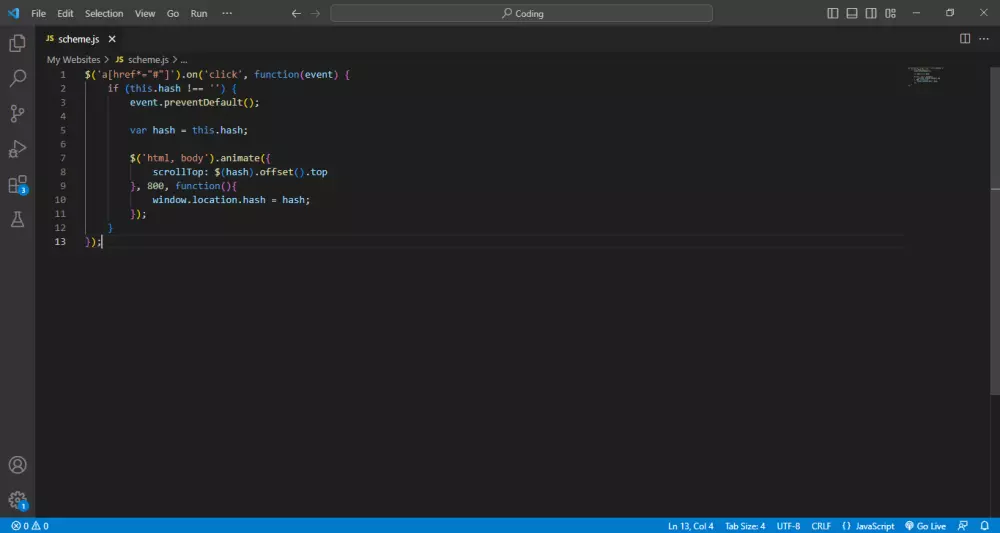
Task: Open the Edit menu
Action: 65,13
